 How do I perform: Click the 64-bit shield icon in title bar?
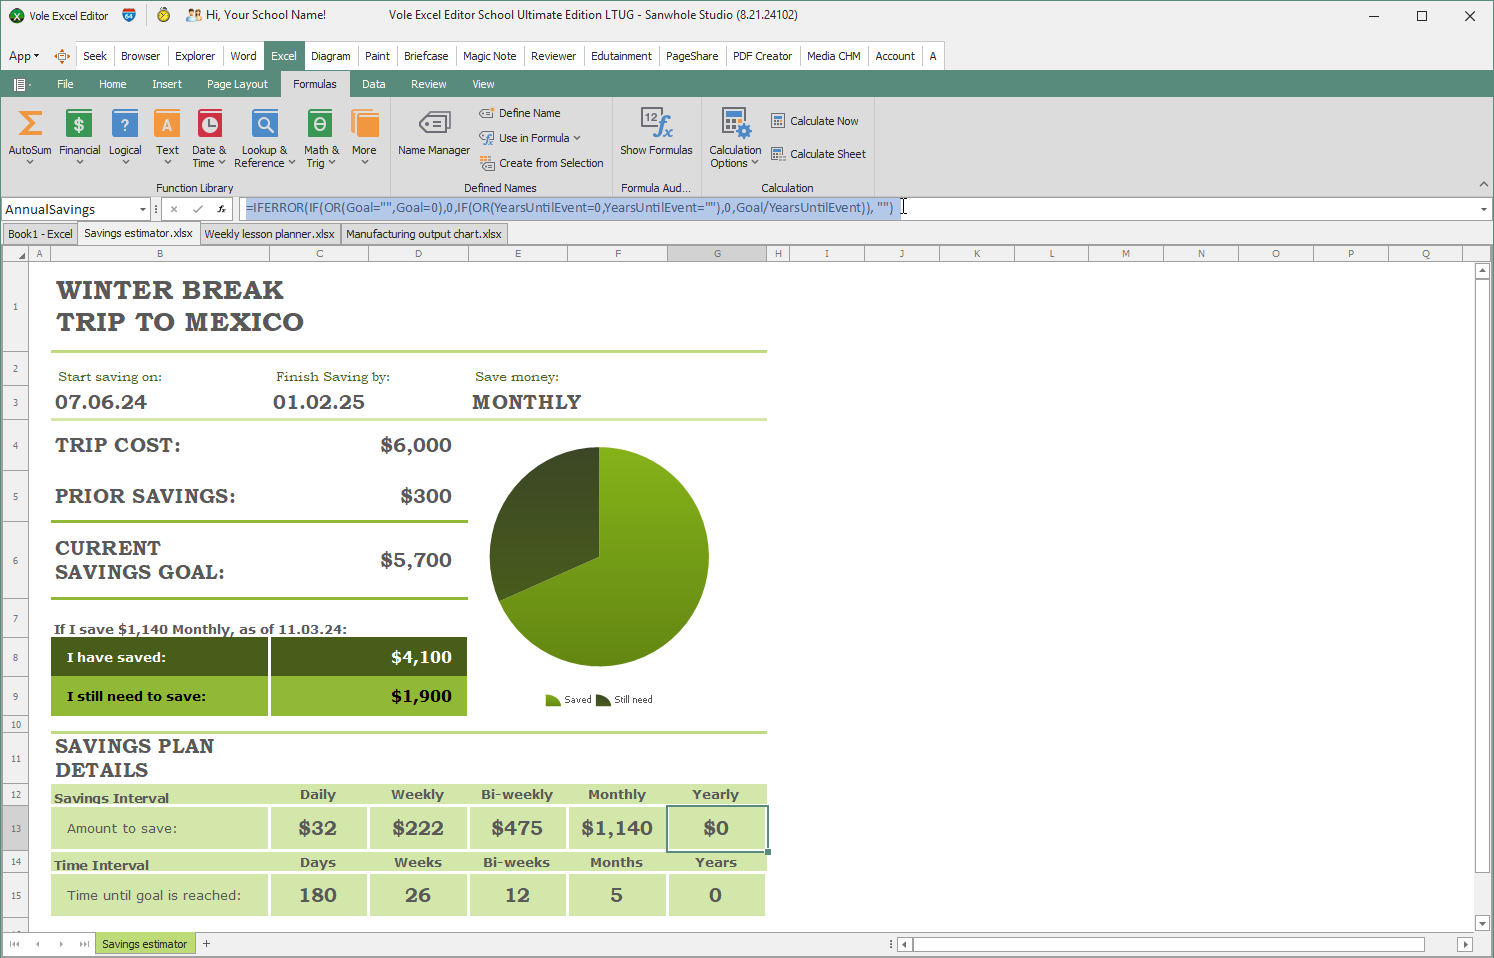coord(129,15)
